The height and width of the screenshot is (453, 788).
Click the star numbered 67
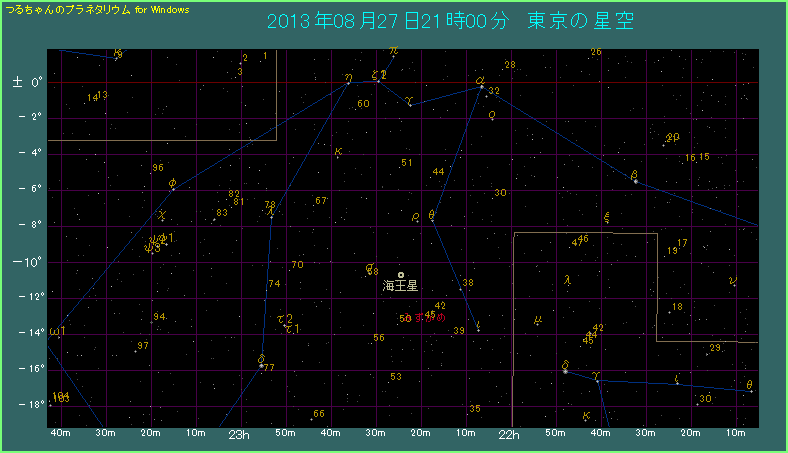[x=320, y=201]
